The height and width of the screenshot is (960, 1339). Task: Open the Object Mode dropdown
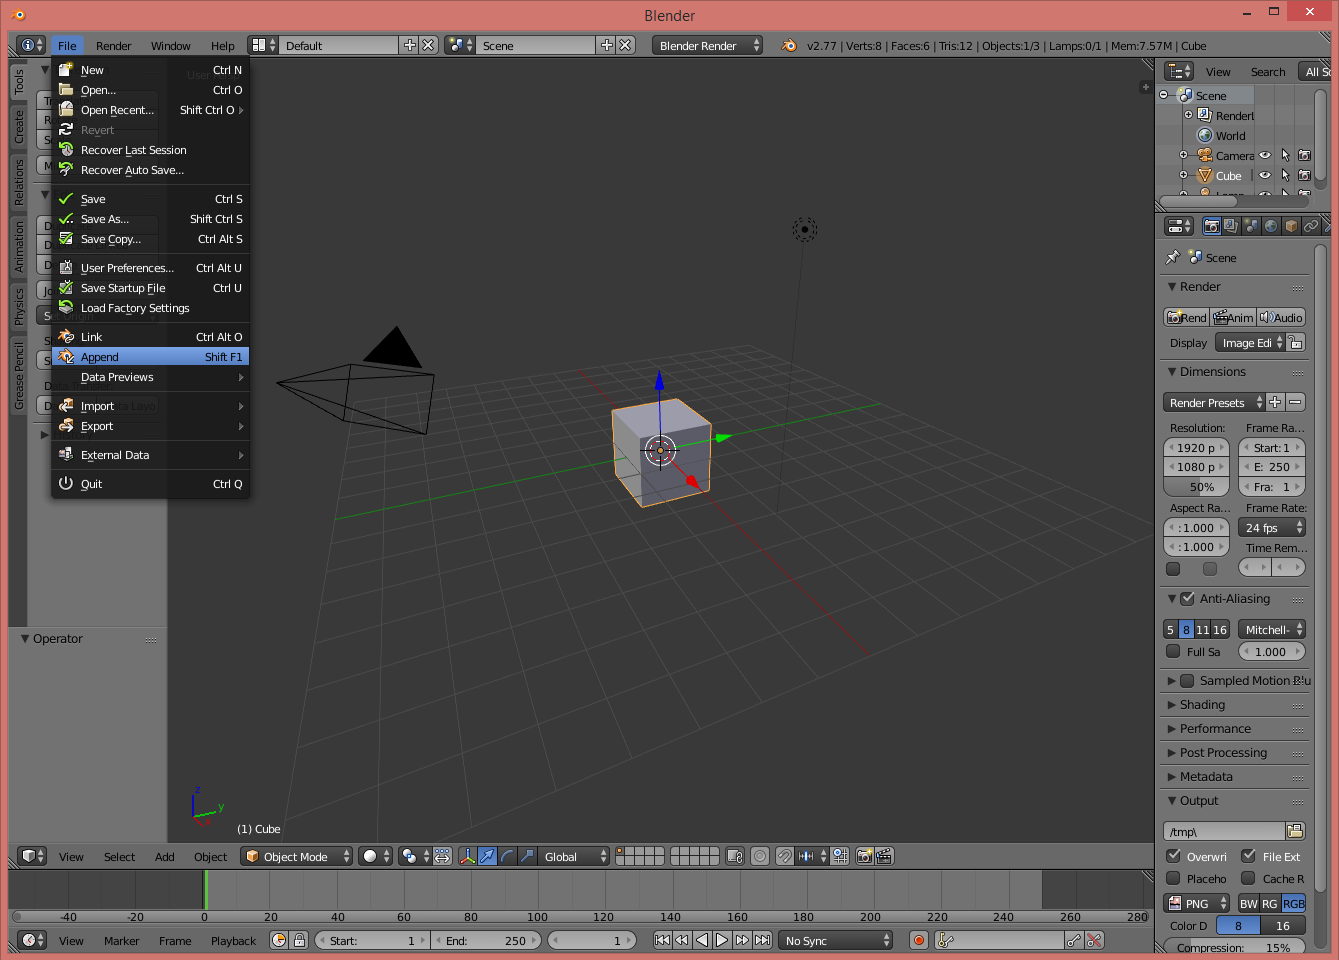(x=298, y=857)
